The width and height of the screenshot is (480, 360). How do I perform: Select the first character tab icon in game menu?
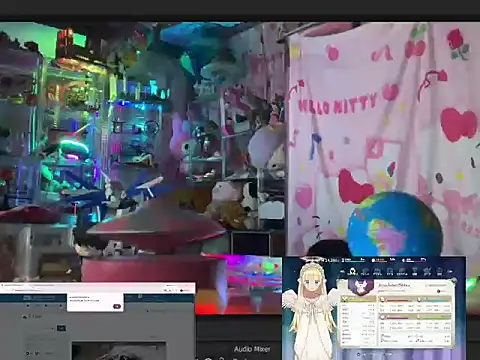click(x=352, y=272)
